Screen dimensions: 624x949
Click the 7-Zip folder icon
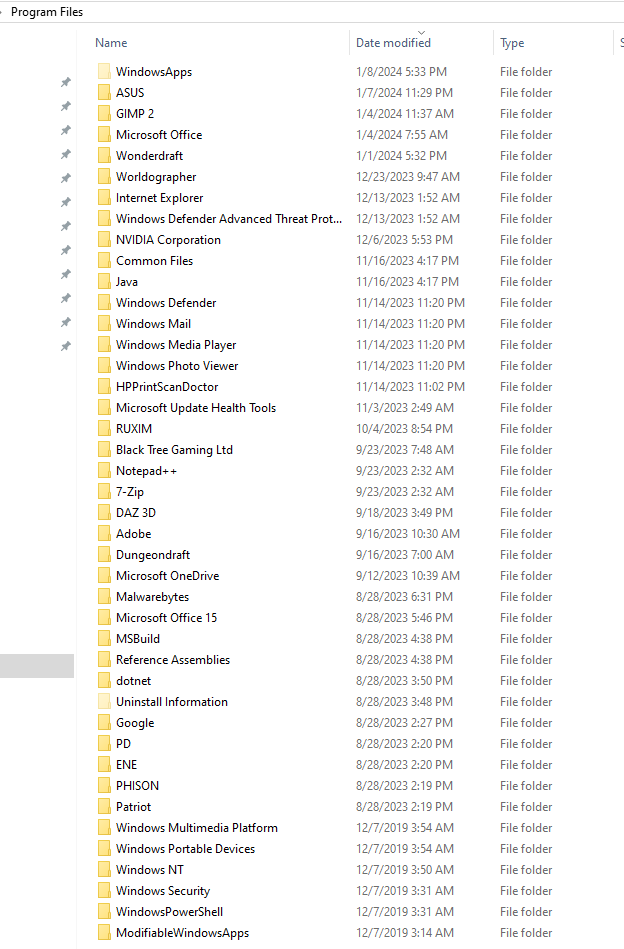[x=104, y=491]
